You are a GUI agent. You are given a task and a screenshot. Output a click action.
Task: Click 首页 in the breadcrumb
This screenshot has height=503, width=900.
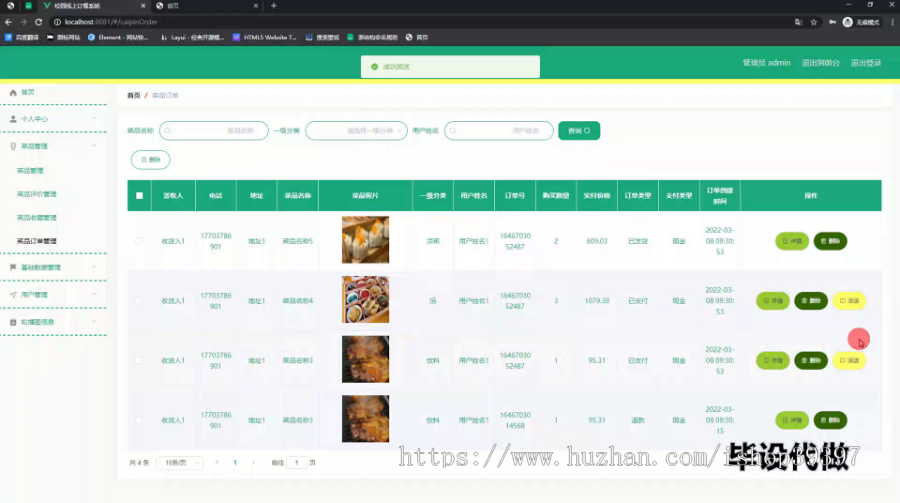coord(134,95)
